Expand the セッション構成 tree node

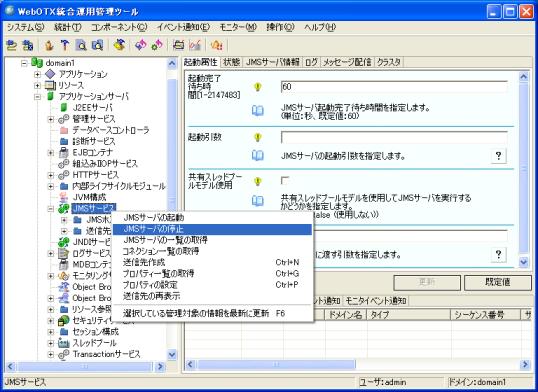[x=51, y=332]
